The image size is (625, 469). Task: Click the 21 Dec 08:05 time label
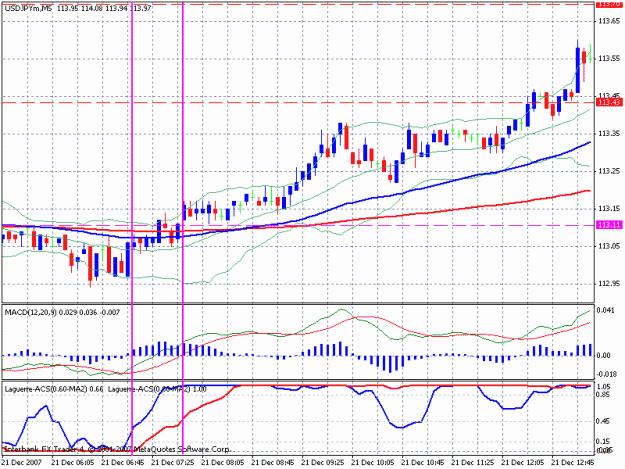tap(223, 462)
